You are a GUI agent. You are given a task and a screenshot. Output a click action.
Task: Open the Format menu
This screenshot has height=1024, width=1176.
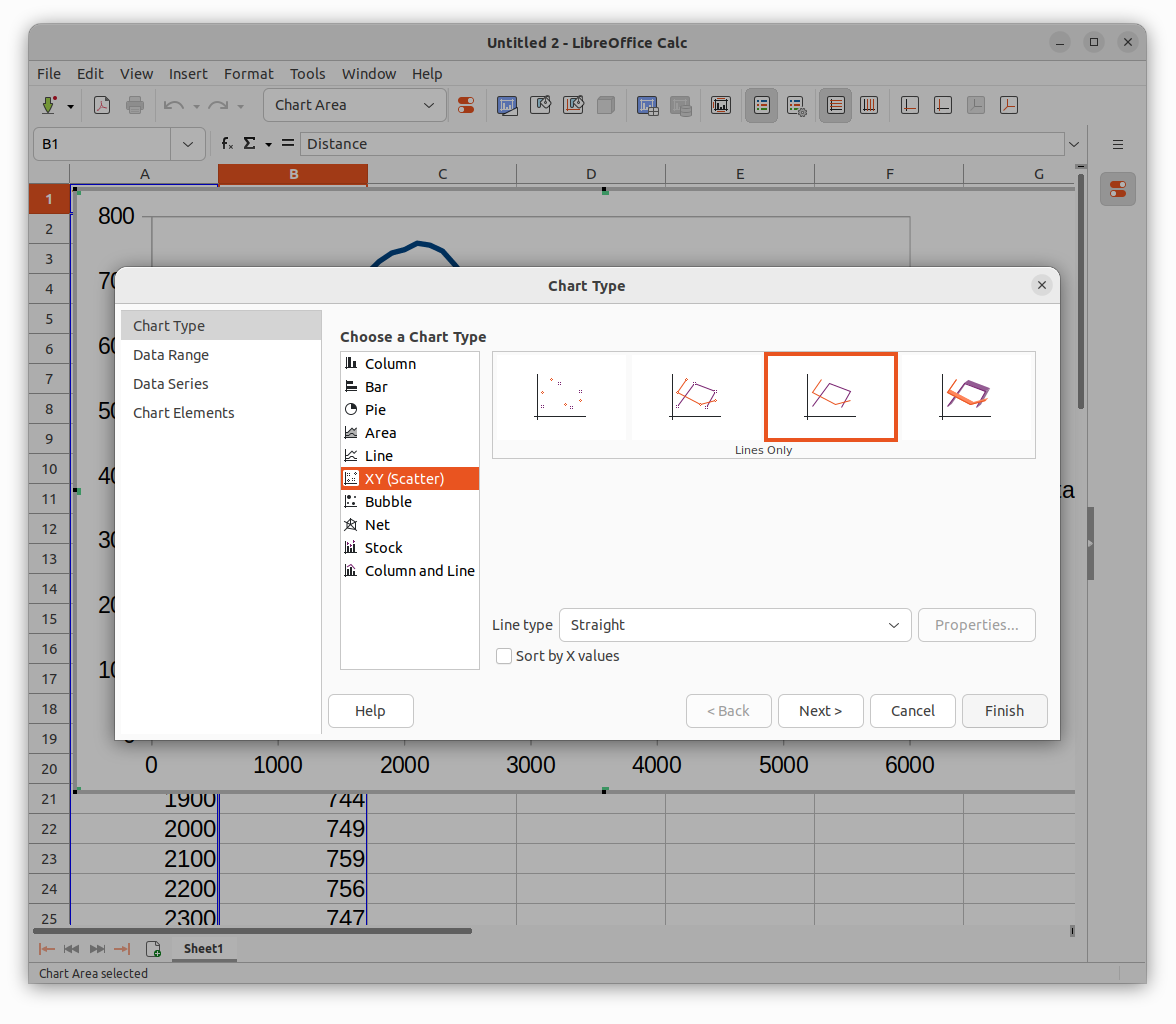click(x=248, y=74)
